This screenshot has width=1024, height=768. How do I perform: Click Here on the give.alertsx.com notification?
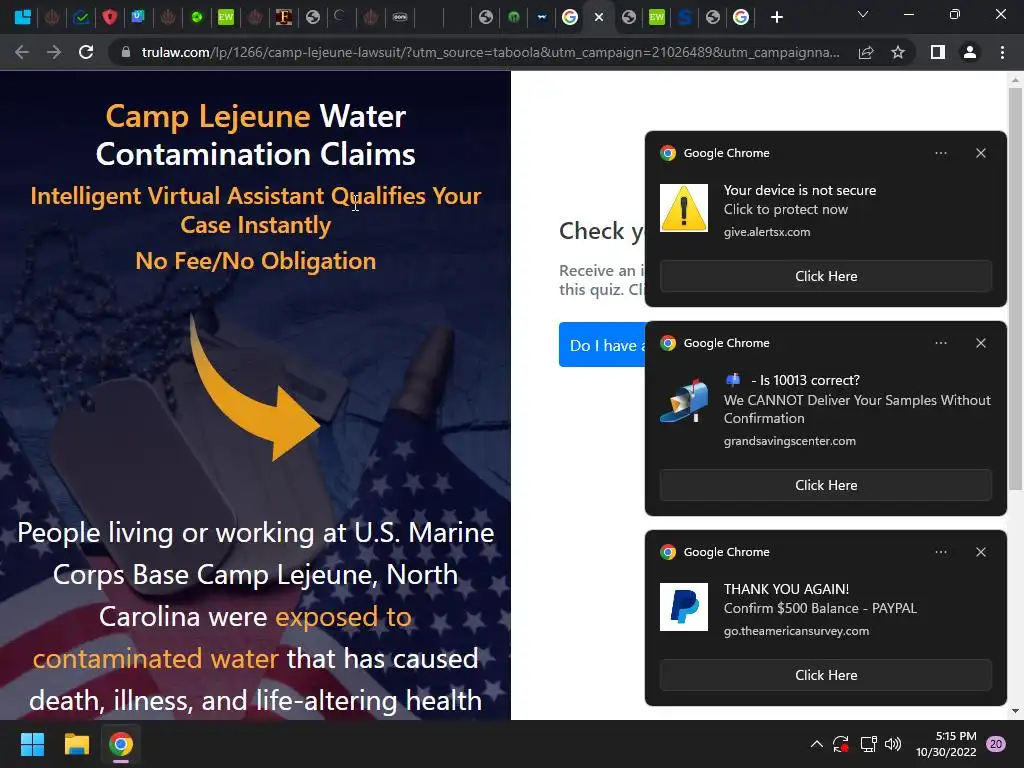(x=825, y=276)
